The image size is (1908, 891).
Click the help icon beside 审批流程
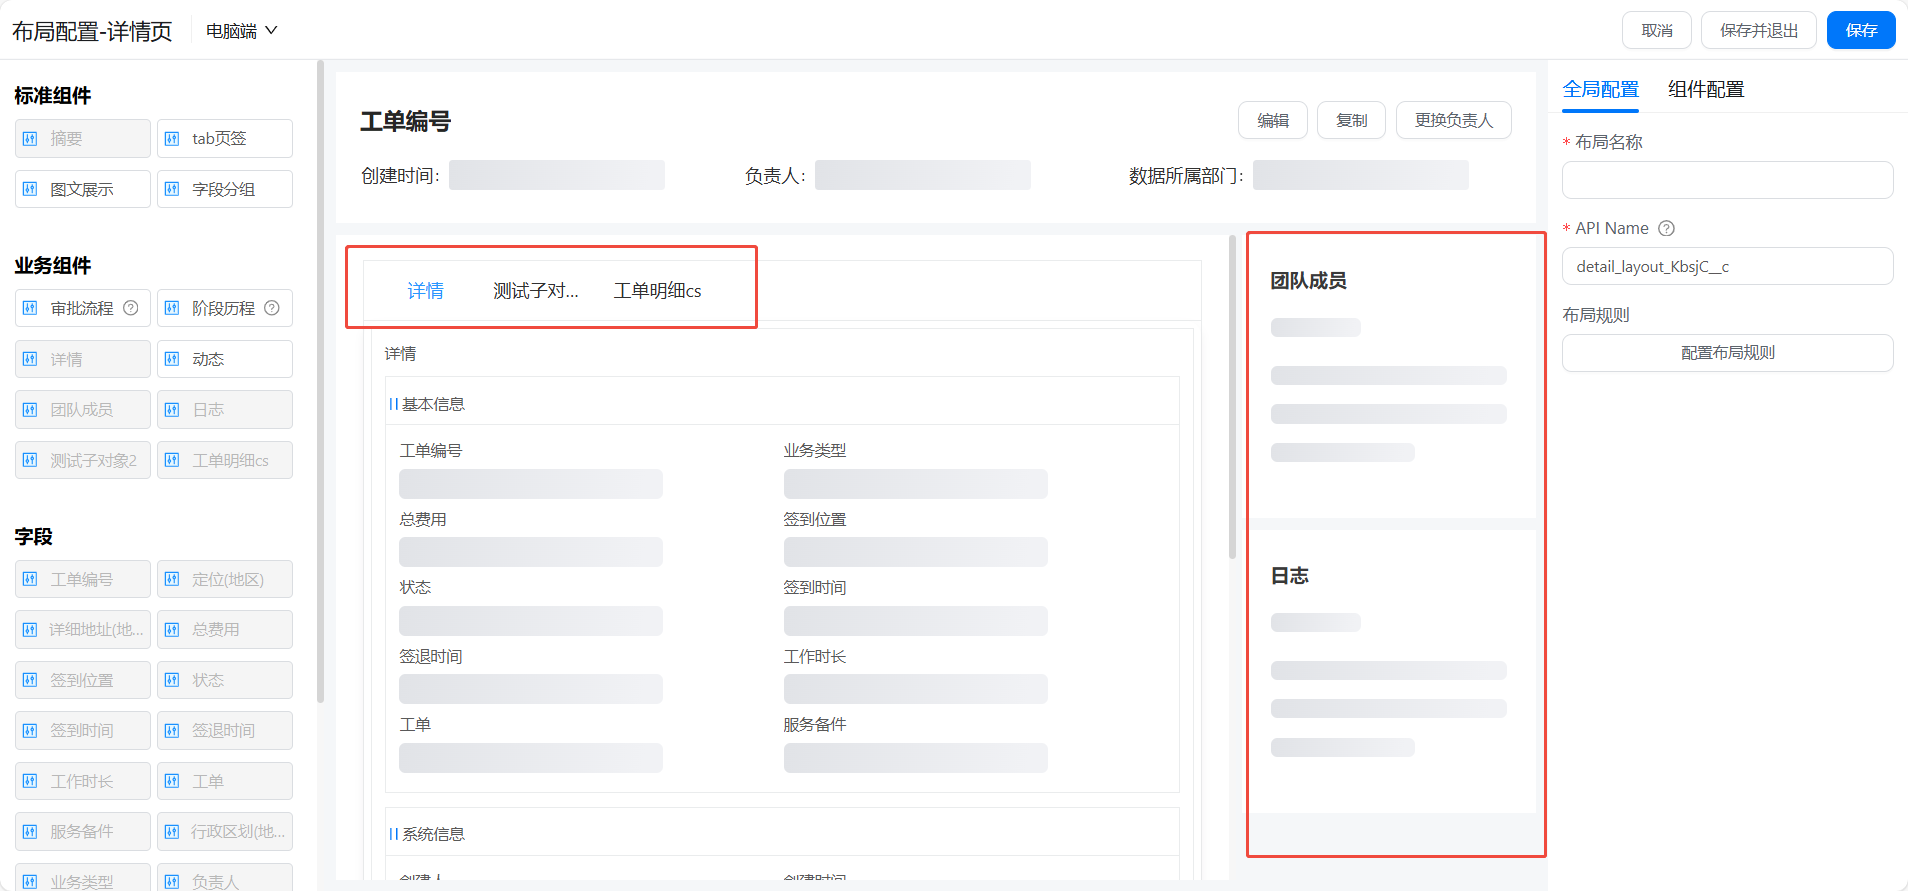(131, 308)
